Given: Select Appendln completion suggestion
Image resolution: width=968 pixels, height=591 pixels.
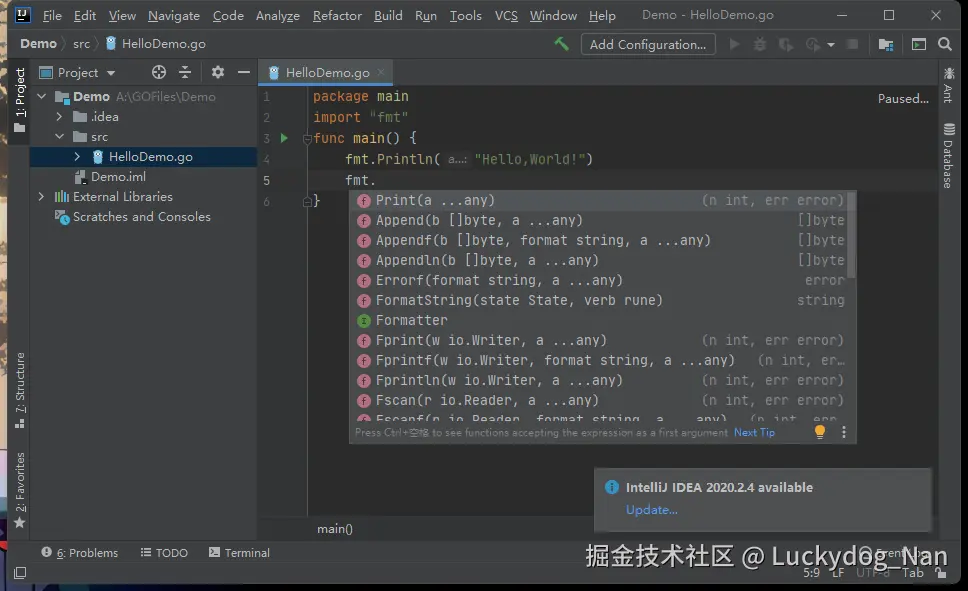Looking at the screenshot, I should (x=600, y=260).
